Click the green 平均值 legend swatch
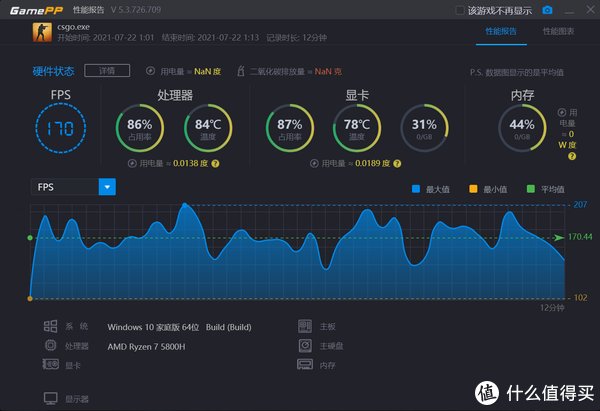Screen dimensions: 600x411 point(531,189)
